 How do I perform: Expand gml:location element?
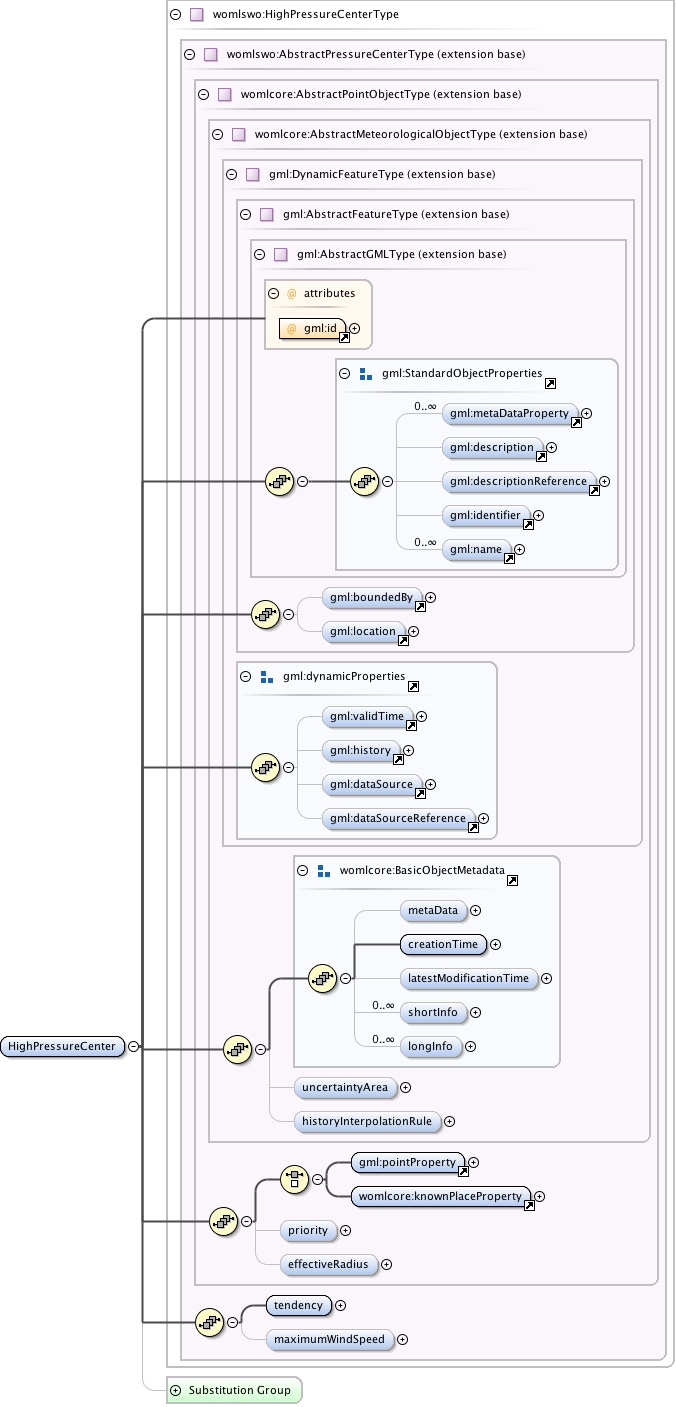(413, 632)
